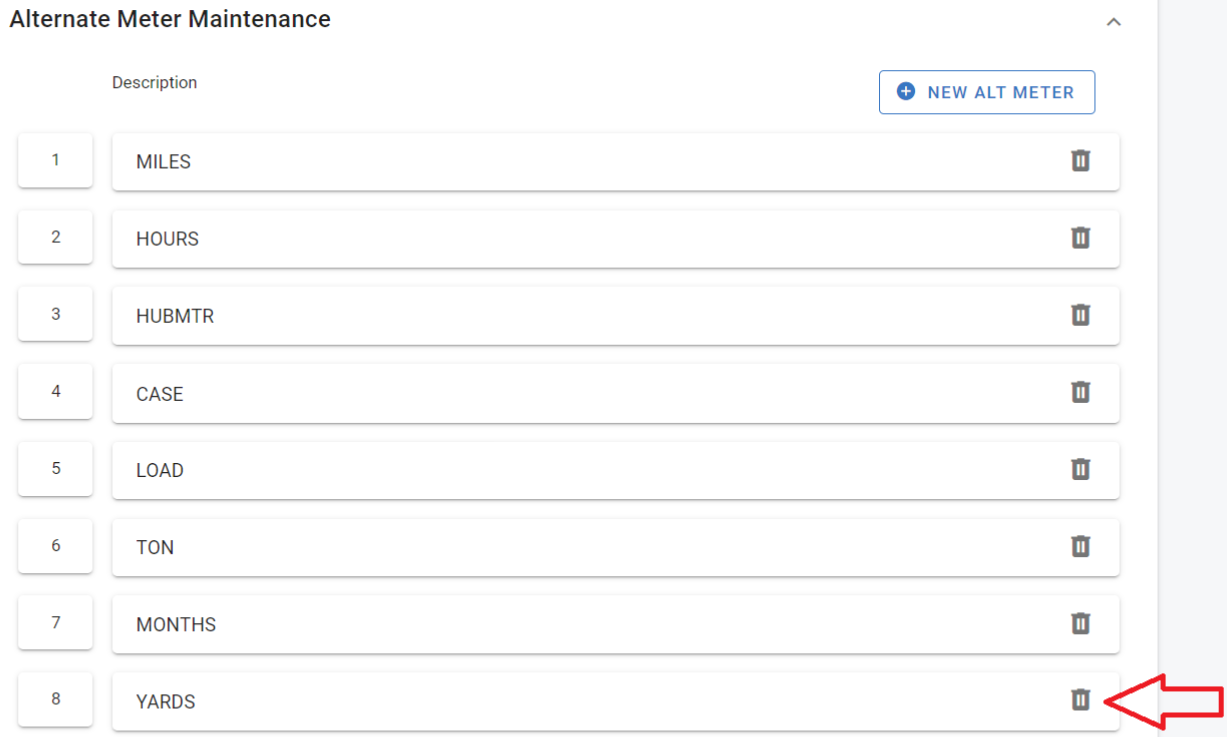1227x738 pixels.
Task: Select meter number 1 box
Action: 56,160
